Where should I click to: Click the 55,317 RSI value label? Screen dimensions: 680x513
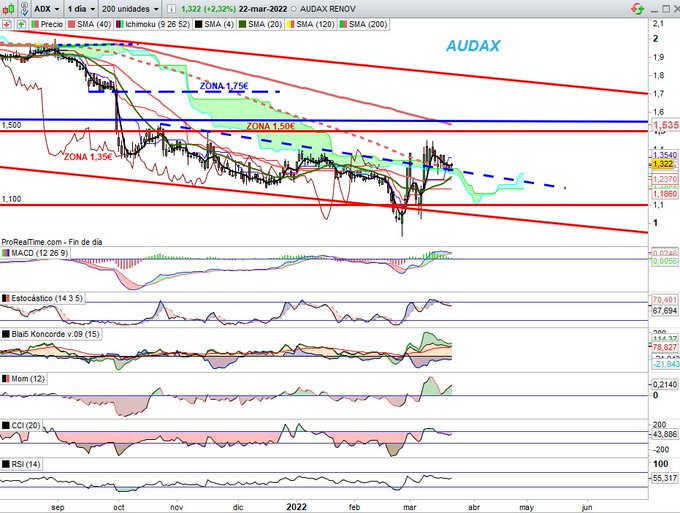pos(664,478)
